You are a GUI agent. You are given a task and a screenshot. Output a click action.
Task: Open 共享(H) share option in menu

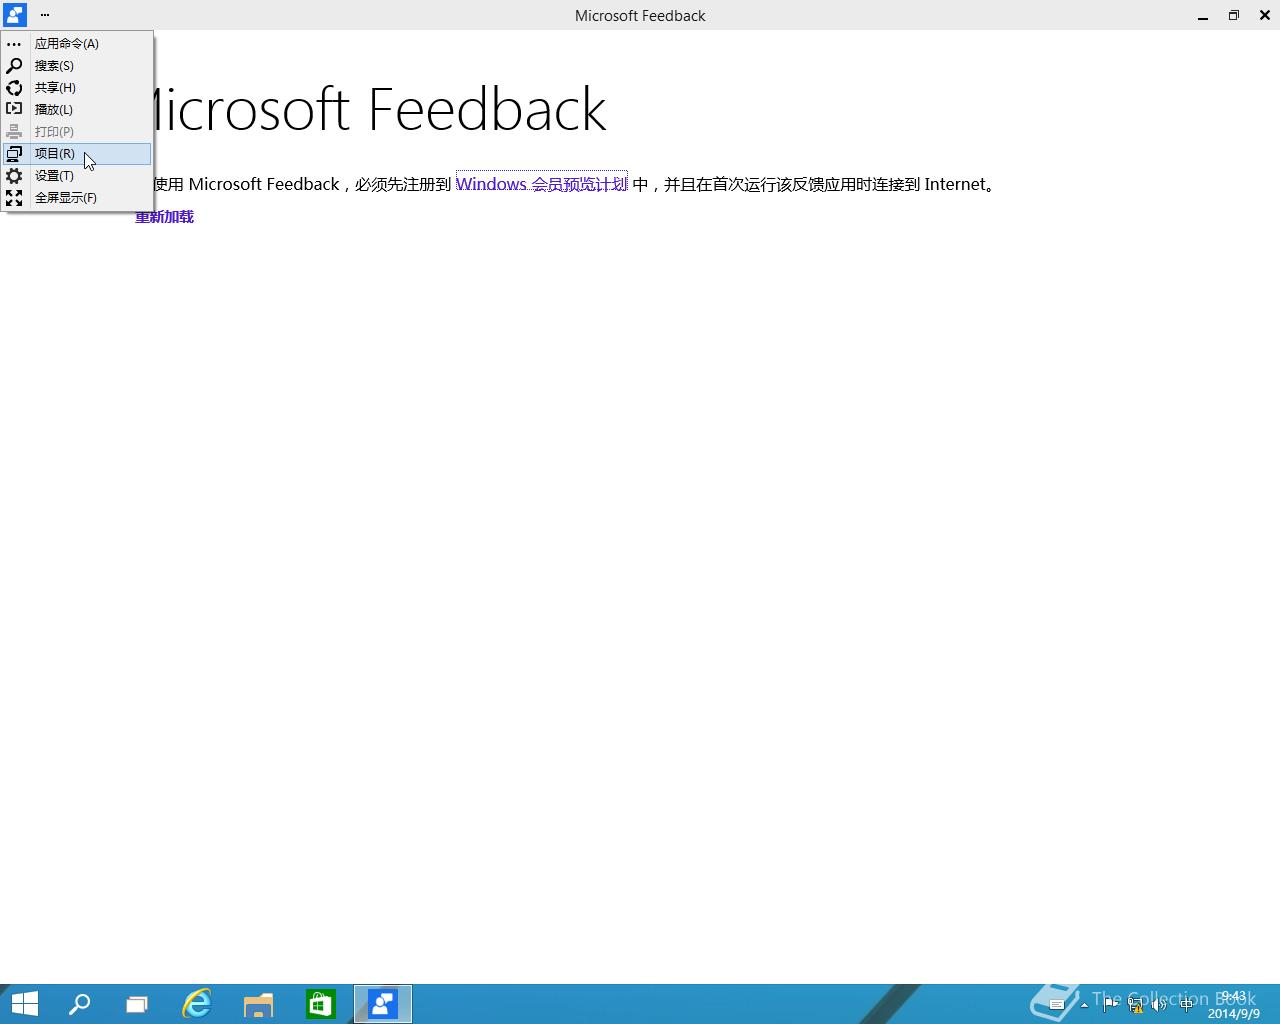pyautogui.click(x=77, y=88)
